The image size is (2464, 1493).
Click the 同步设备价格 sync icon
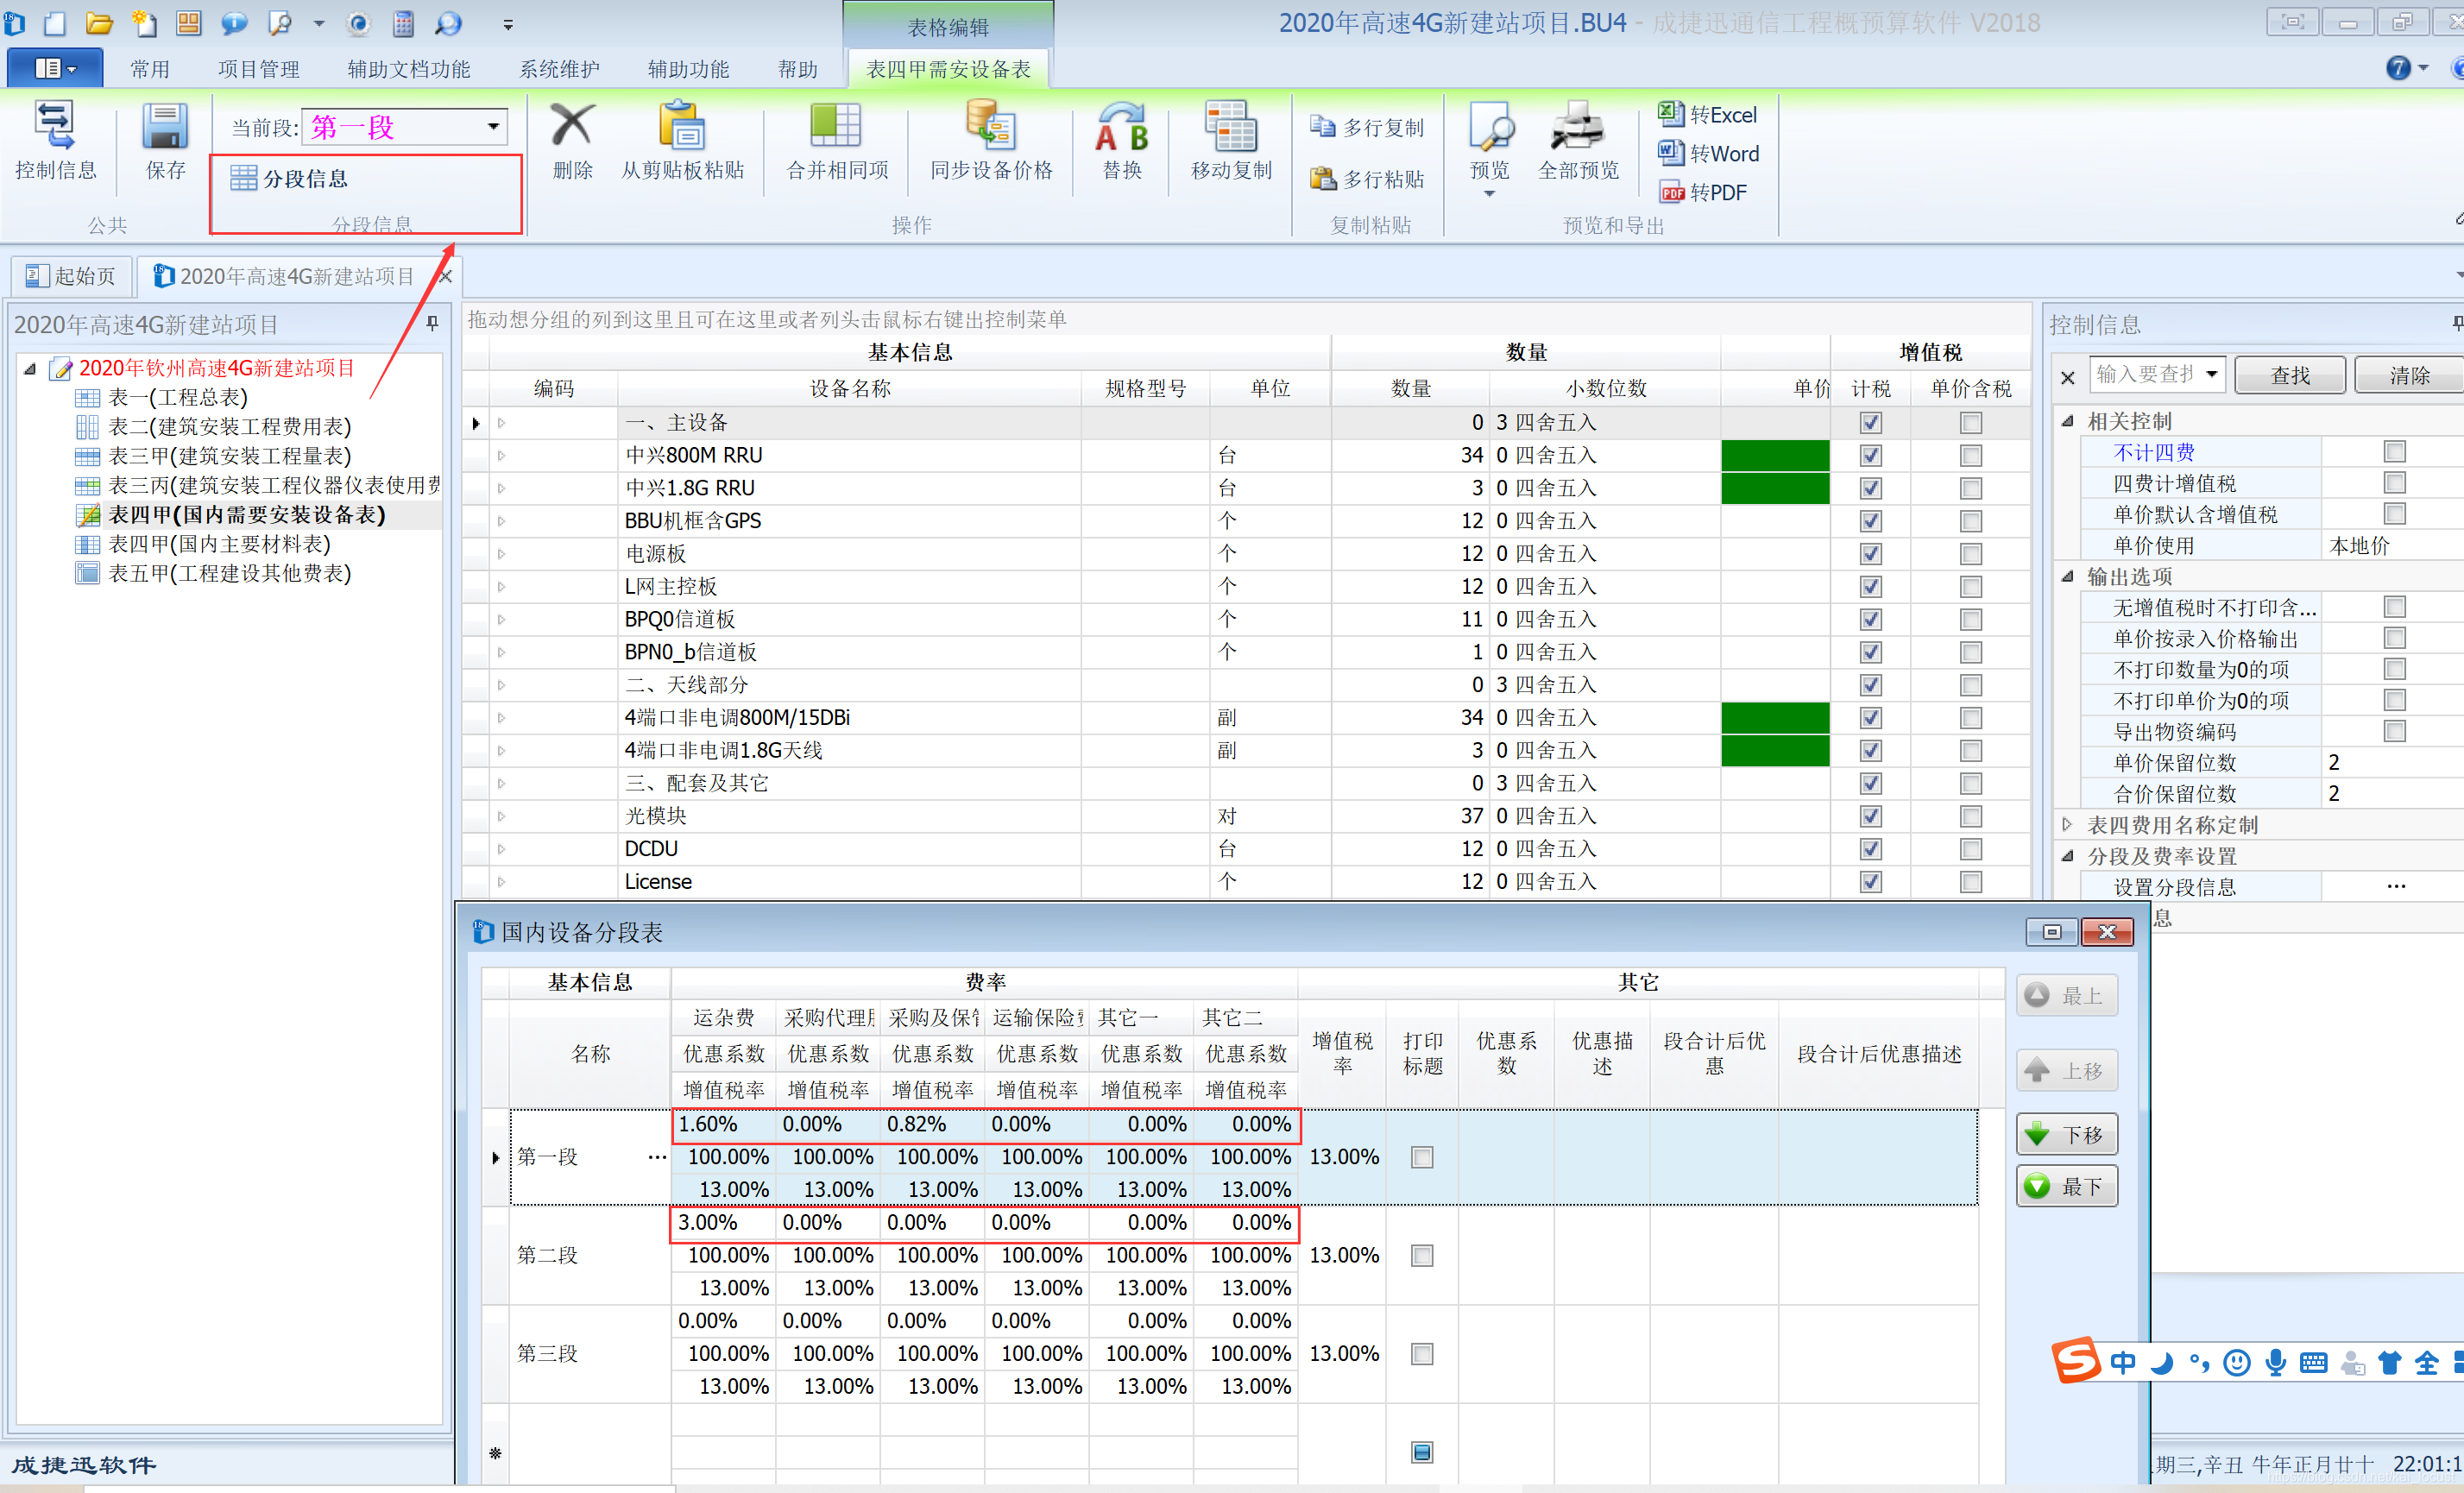coord(991,126)
